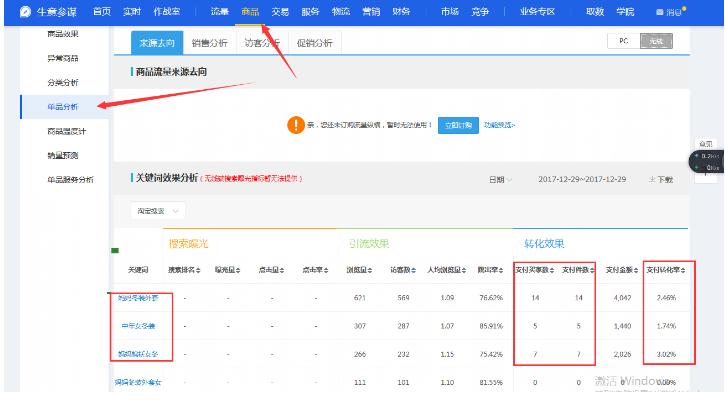Click the 生意参谋 logo icon
The image size is (725, 404).
coord(25,12)
